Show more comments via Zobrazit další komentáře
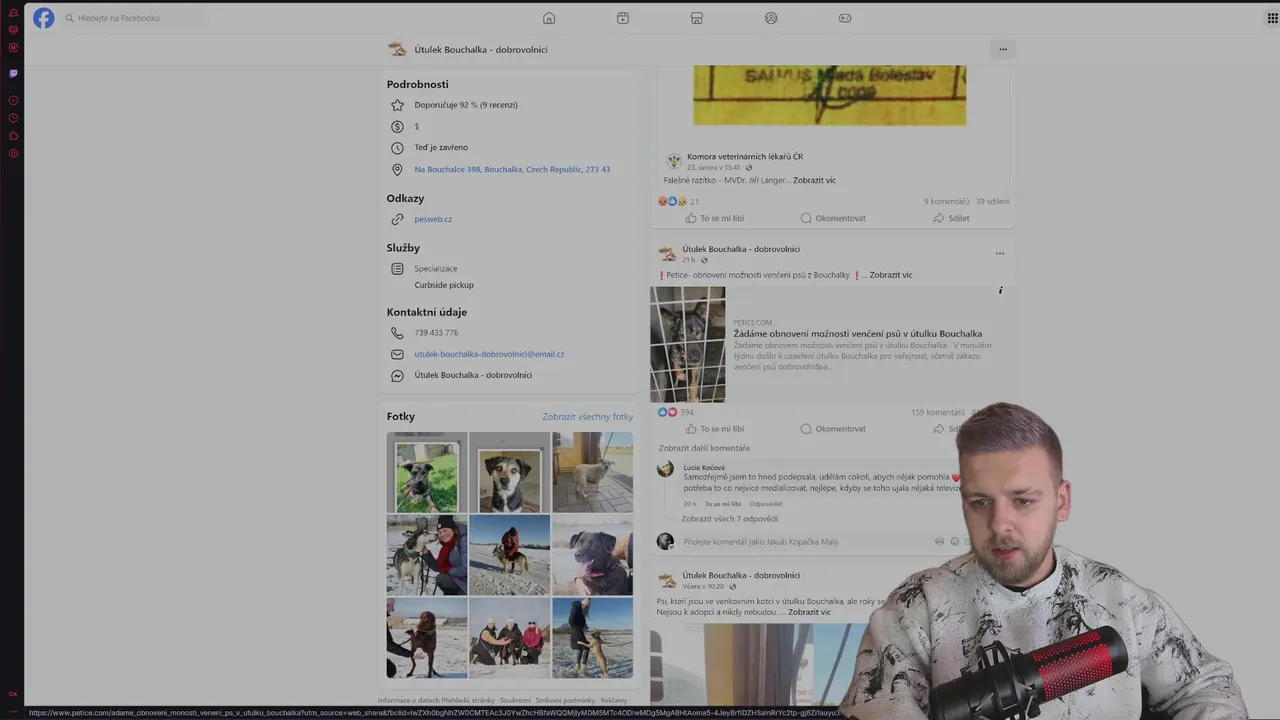Image resolution: width=1280 pixels, height=720 pixels. coord(704,448)
